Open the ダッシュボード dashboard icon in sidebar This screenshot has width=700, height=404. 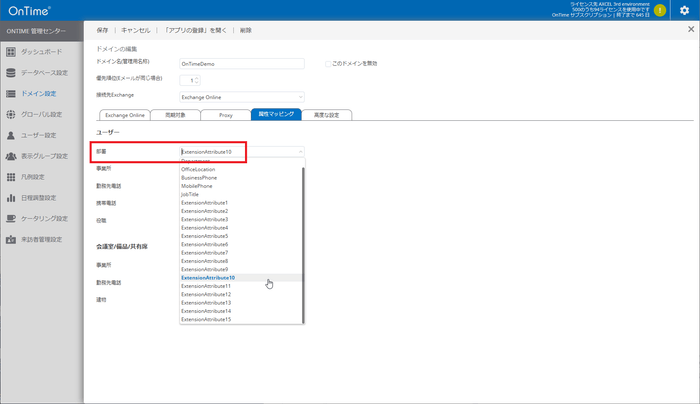[11, 51]
